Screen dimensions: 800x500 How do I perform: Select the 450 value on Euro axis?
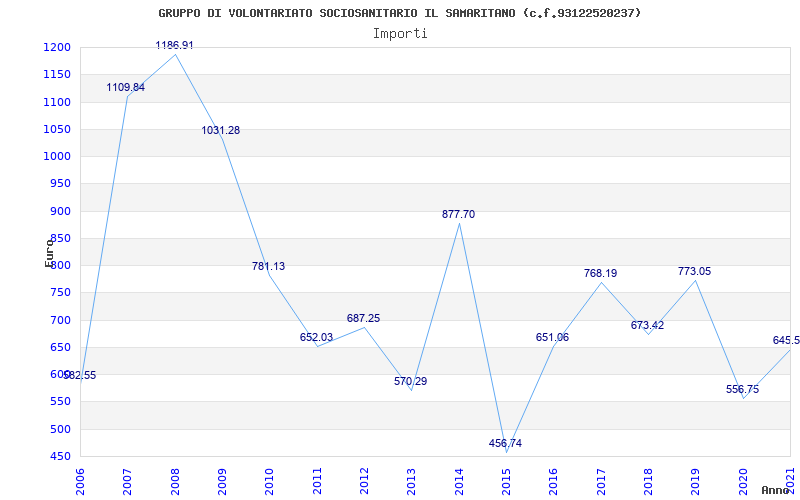coord(60,456)
